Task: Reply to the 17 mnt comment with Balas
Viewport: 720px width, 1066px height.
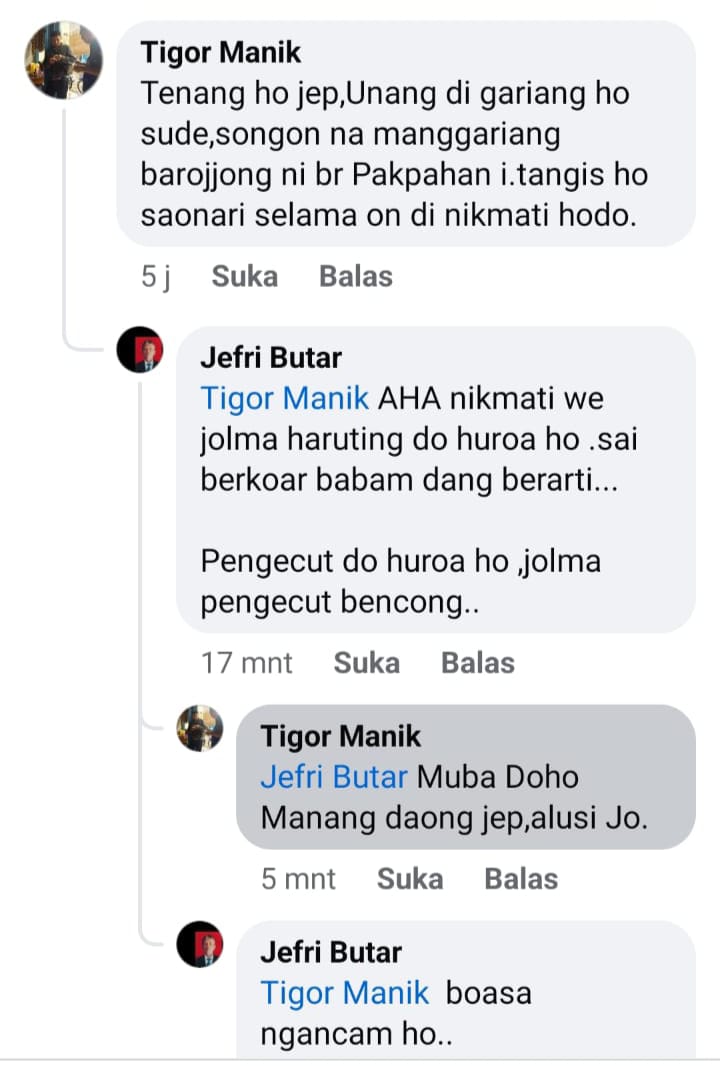Action: pyautogui.click(x=478, y=663)
